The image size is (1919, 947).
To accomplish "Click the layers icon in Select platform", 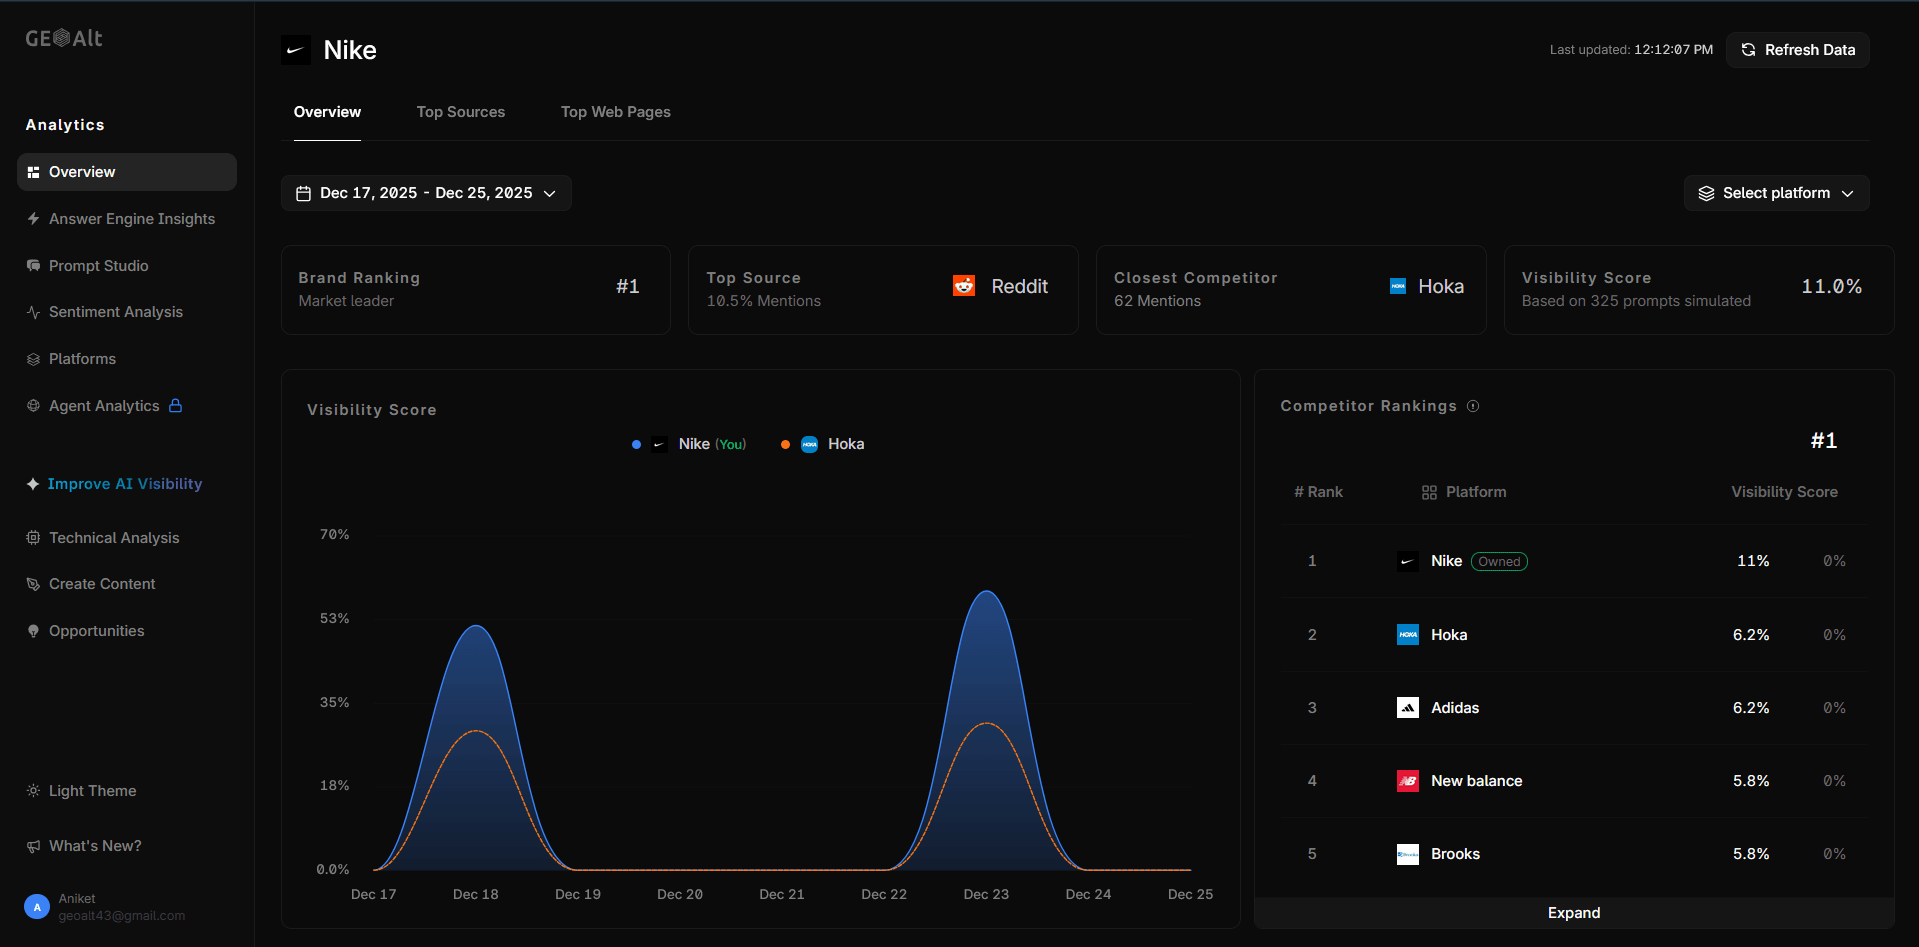I will coord(1706,193).
